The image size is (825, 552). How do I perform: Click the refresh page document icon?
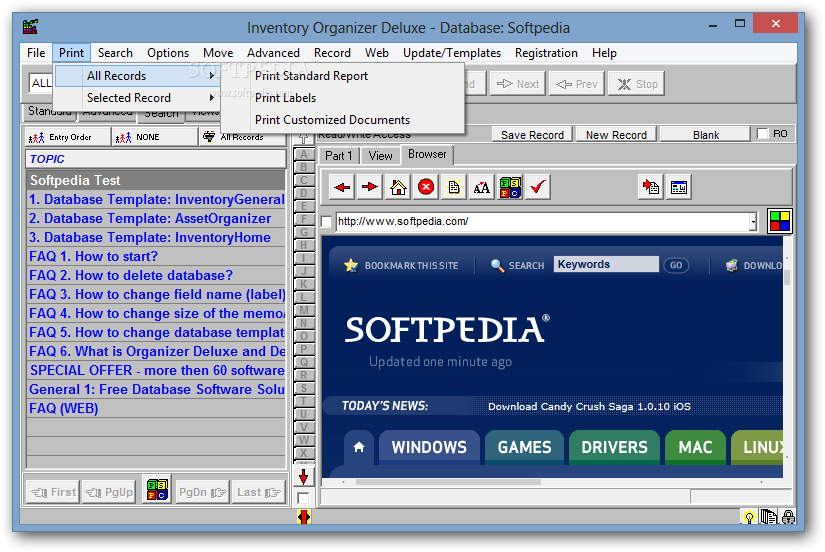coord(454,187)
